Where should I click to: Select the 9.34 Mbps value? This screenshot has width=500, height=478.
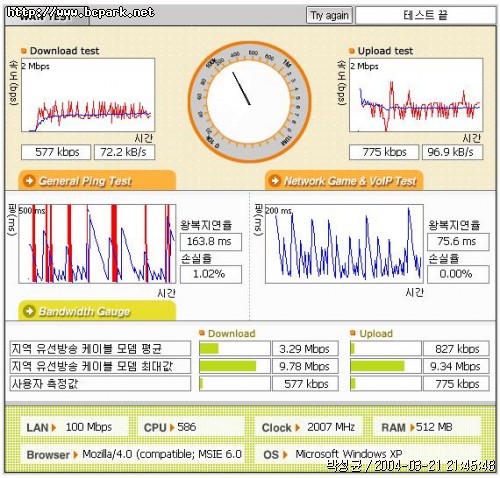coord(456,366)
